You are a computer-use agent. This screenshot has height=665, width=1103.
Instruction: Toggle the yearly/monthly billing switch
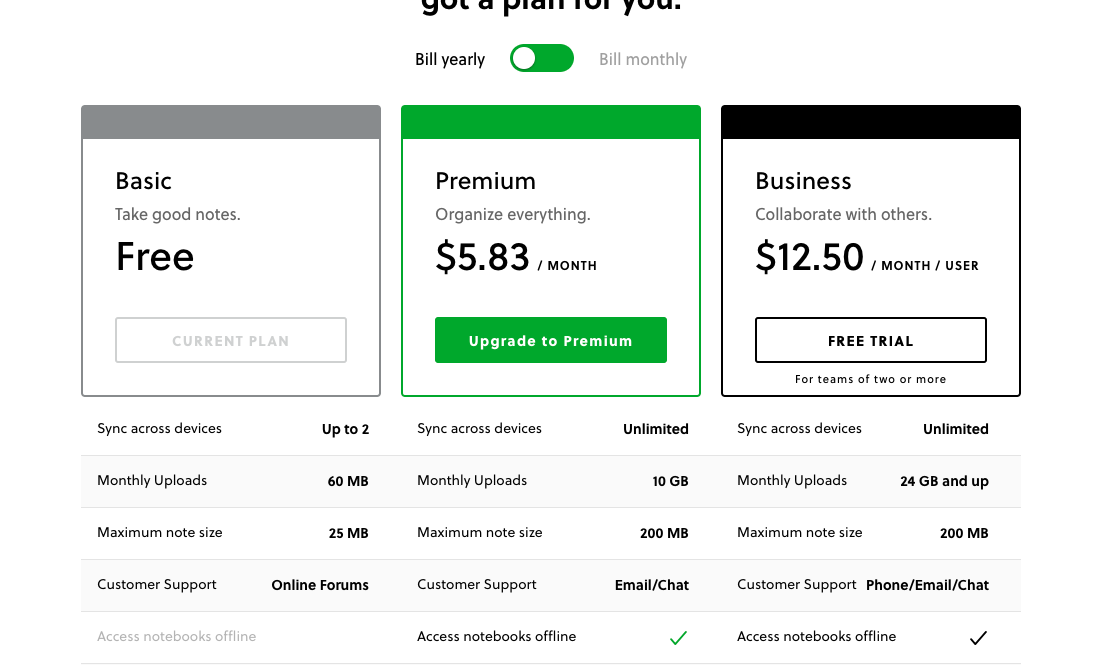coord(541,59)
